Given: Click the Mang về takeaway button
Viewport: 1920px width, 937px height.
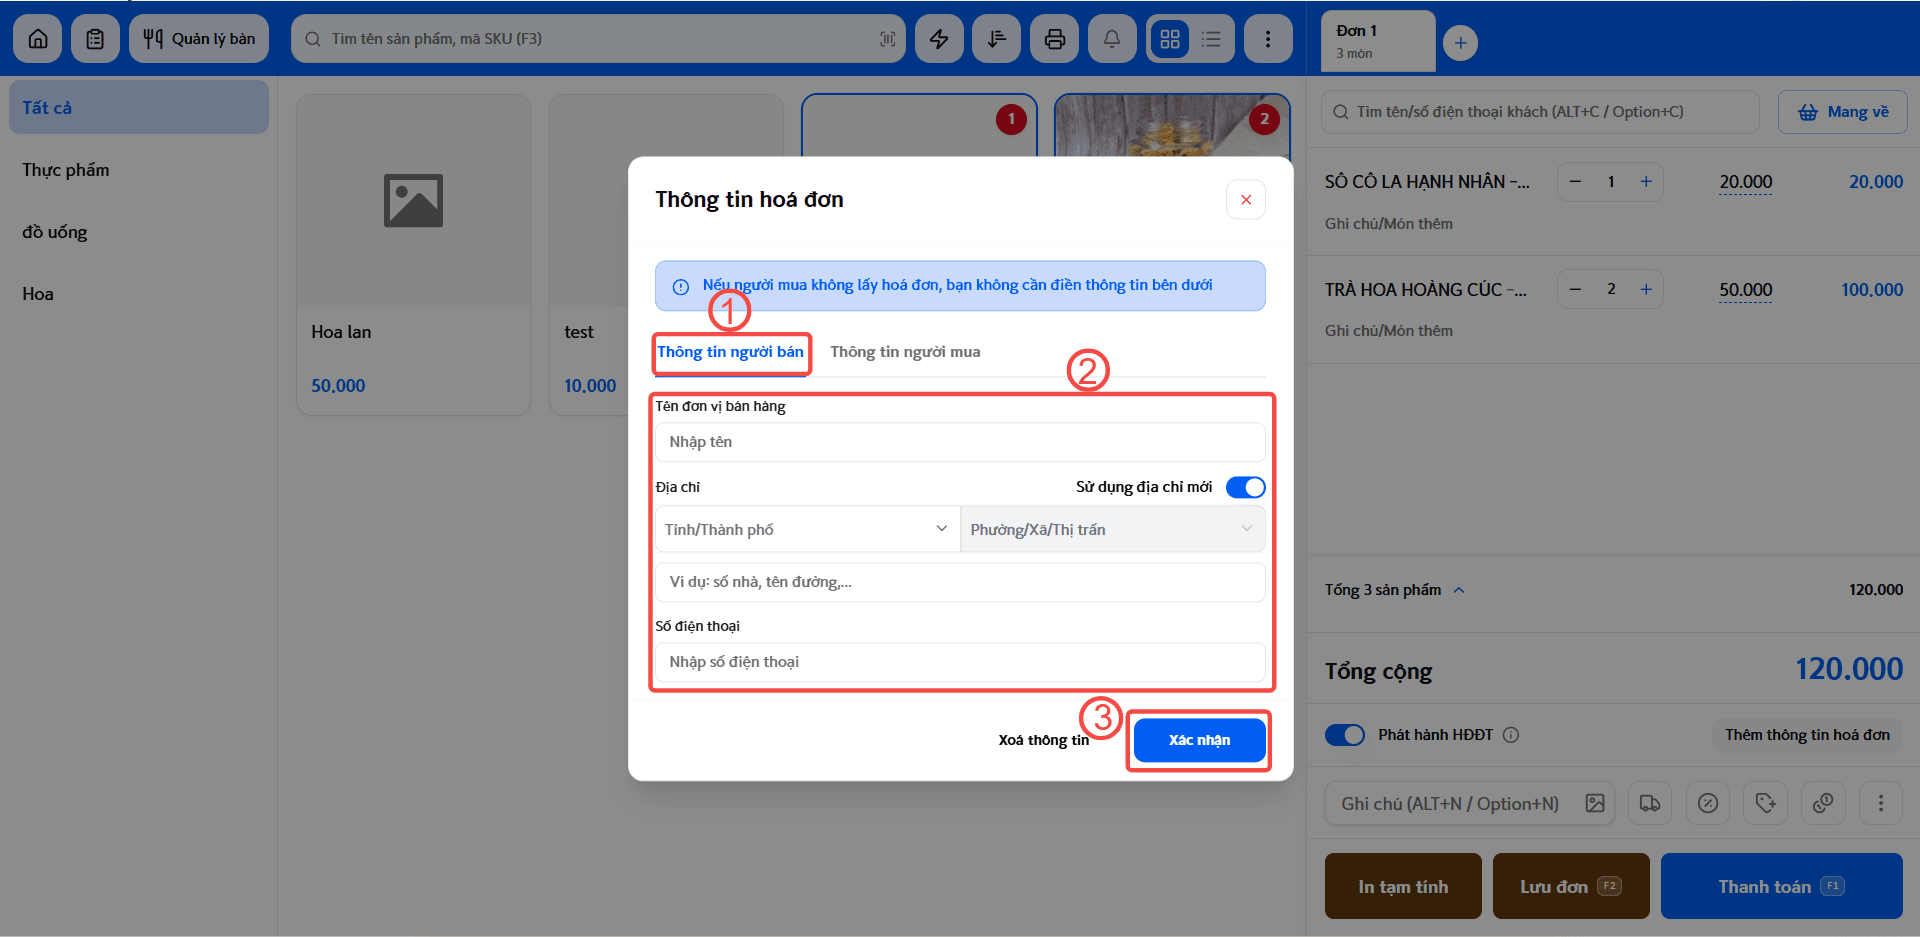Looking at the screenshot, I should [x=1843, y=112].
